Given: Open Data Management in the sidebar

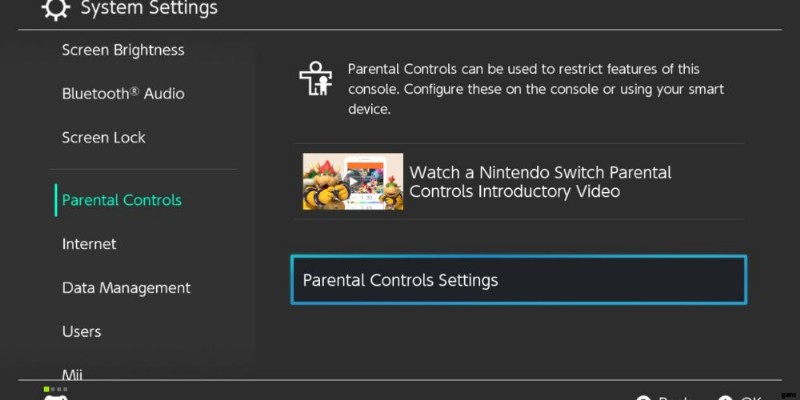Looking at the screenshot, I should point(126,288).
